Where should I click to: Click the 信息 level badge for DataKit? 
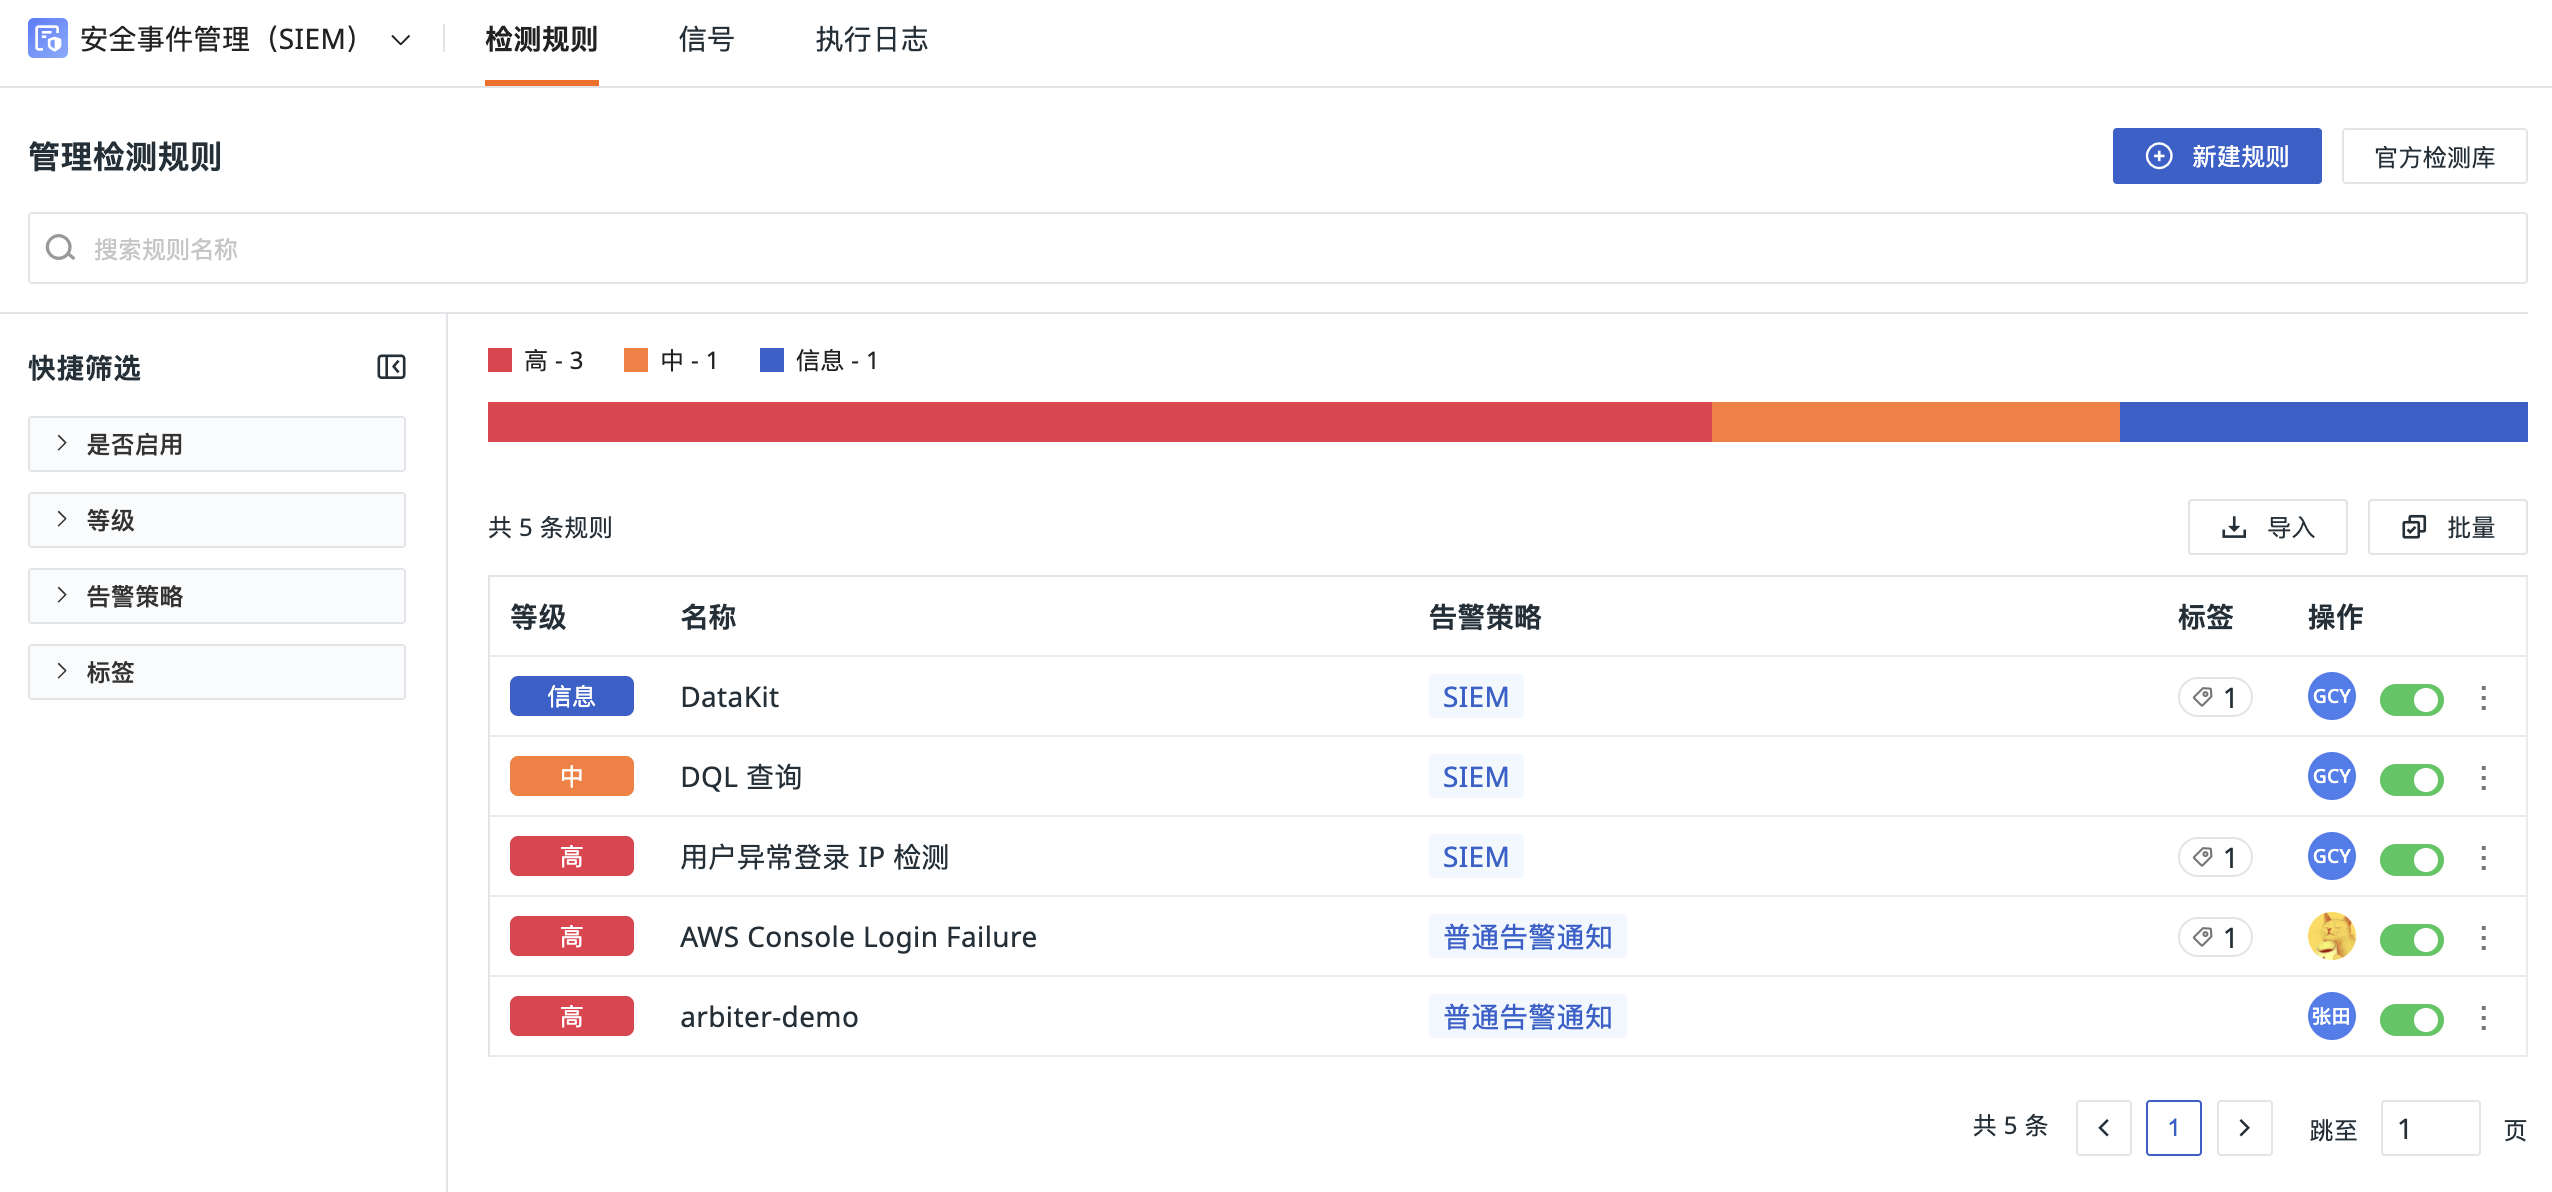(572, 696)
